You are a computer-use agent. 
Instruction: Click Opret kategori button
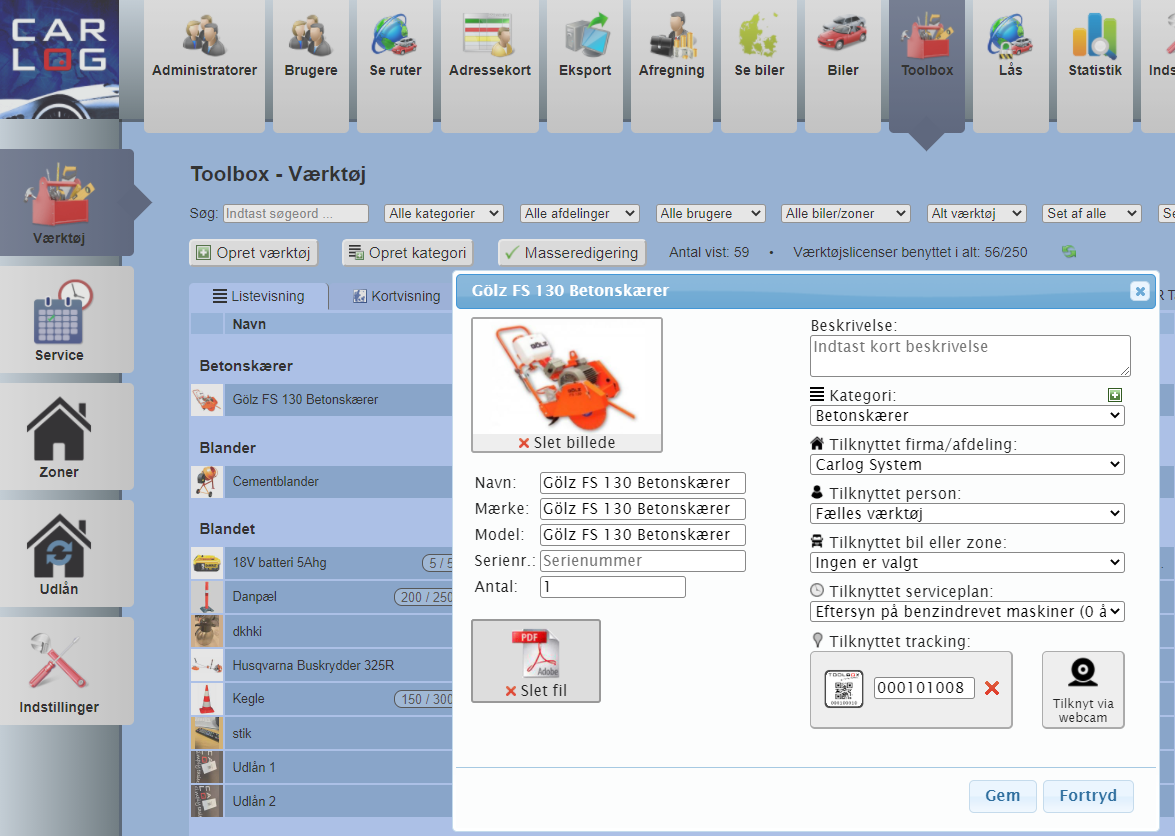pyautogui.click(x=408, y=252)
